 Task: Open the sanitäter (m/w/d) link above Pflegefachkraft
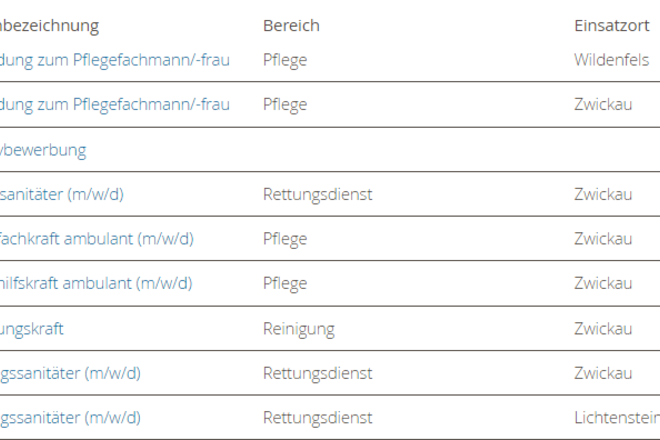tap(61, 195)
